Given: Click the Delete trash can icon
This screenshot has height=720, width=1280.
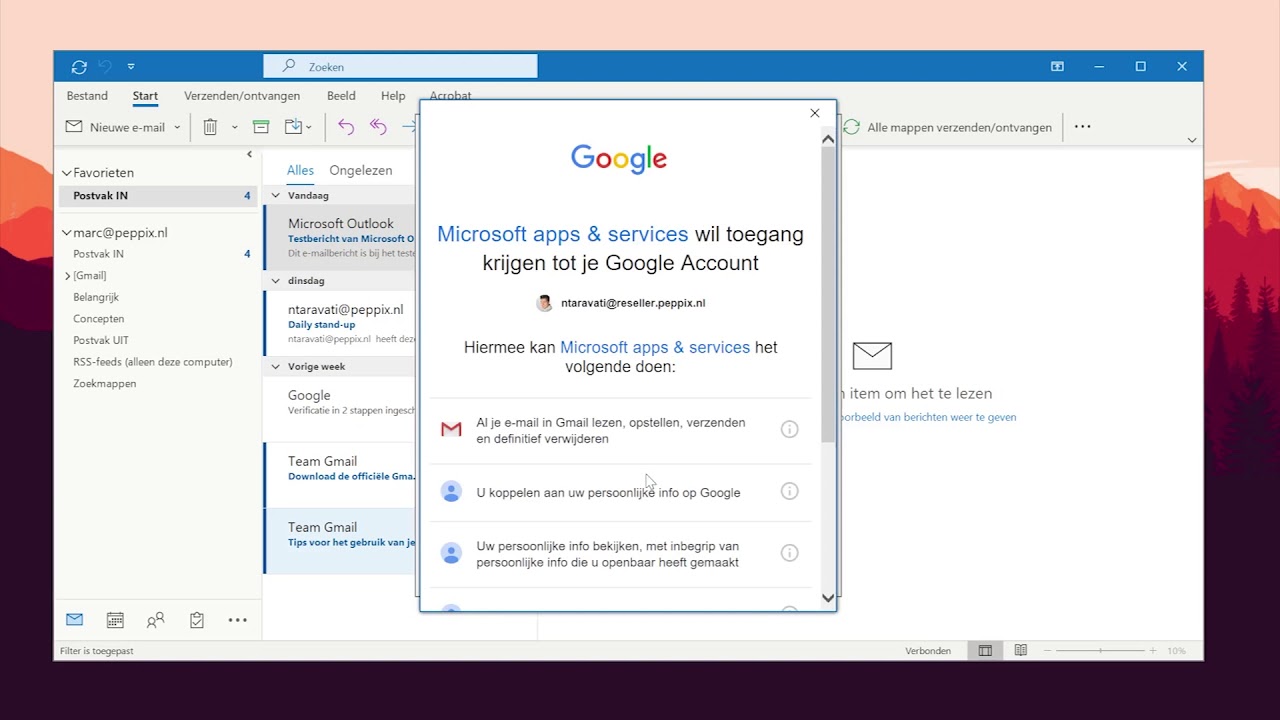Looking at the screenshot, I should 210,127.
